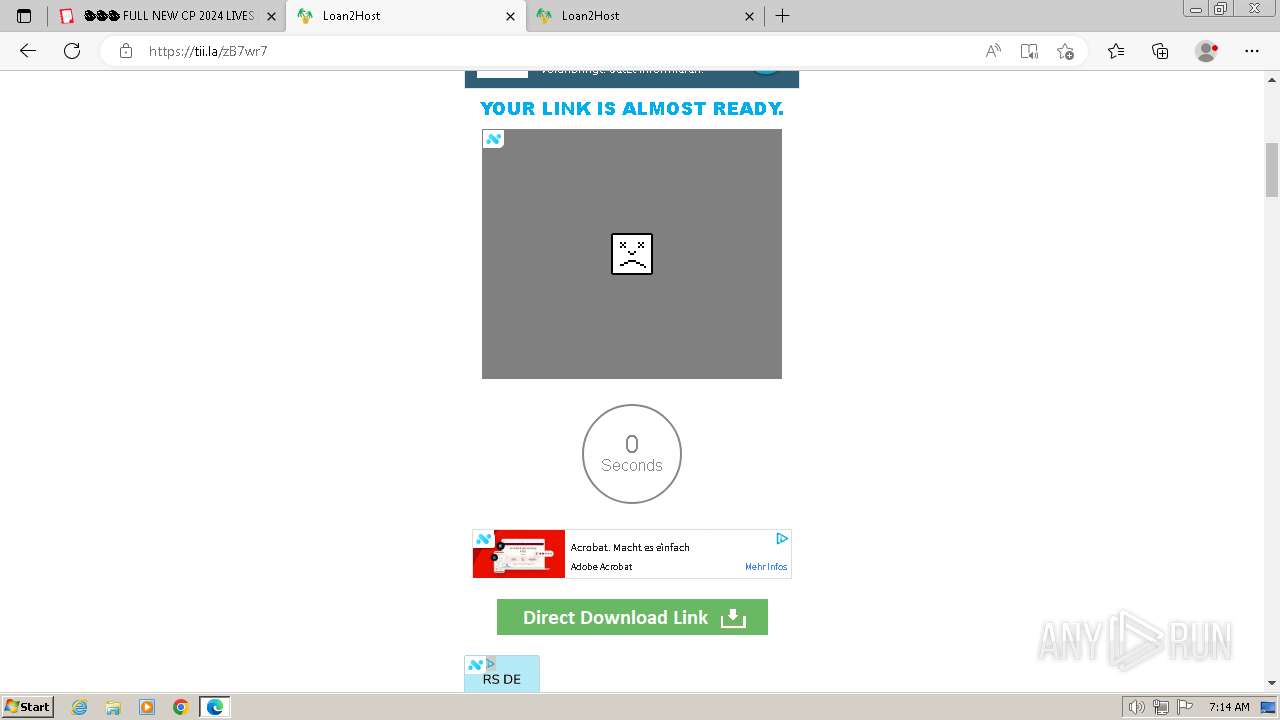Click the broken ad frame placeholder
Image resolution: width=1280 pixels, height=720 pixels.
[632, 254]
